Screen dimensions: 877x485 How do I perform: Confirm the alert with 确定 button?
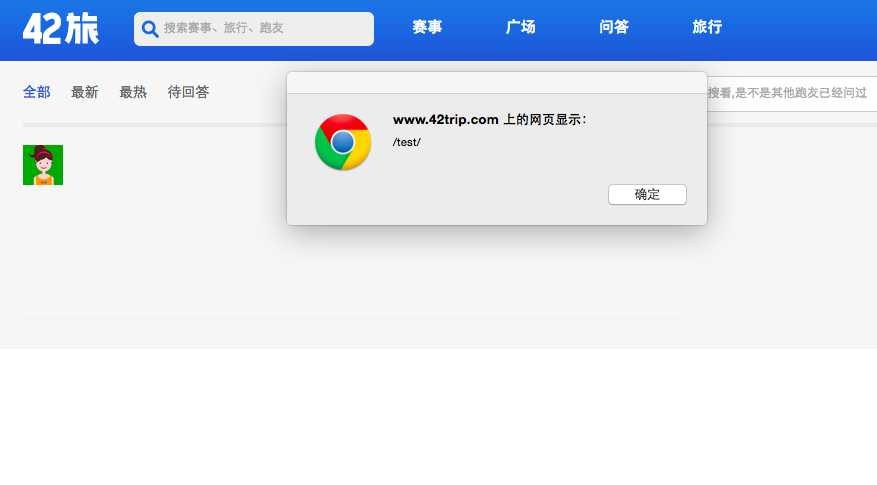tap(647, 195)
